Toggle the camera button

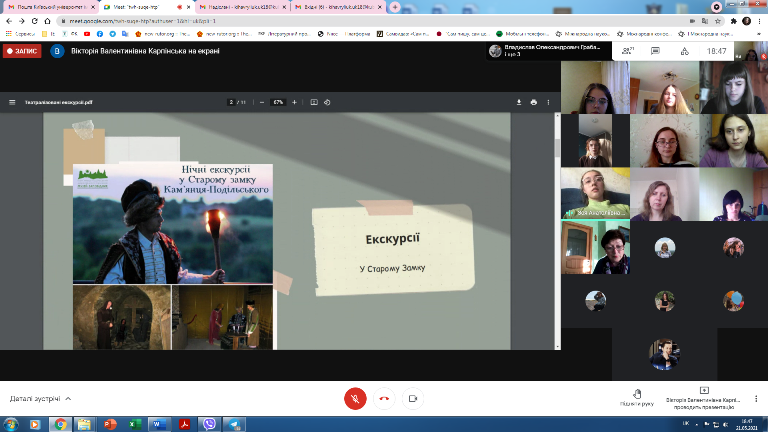[412, 398]
